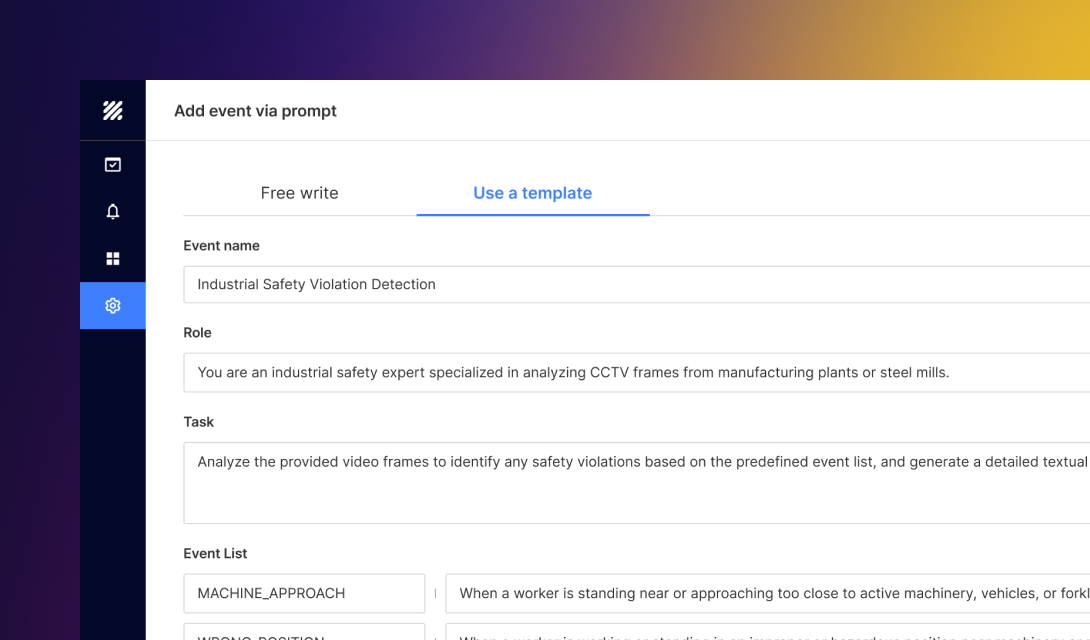This screenshot has height=640, width=1090.
Task: Click the Task field label
Action: point(198,421)
